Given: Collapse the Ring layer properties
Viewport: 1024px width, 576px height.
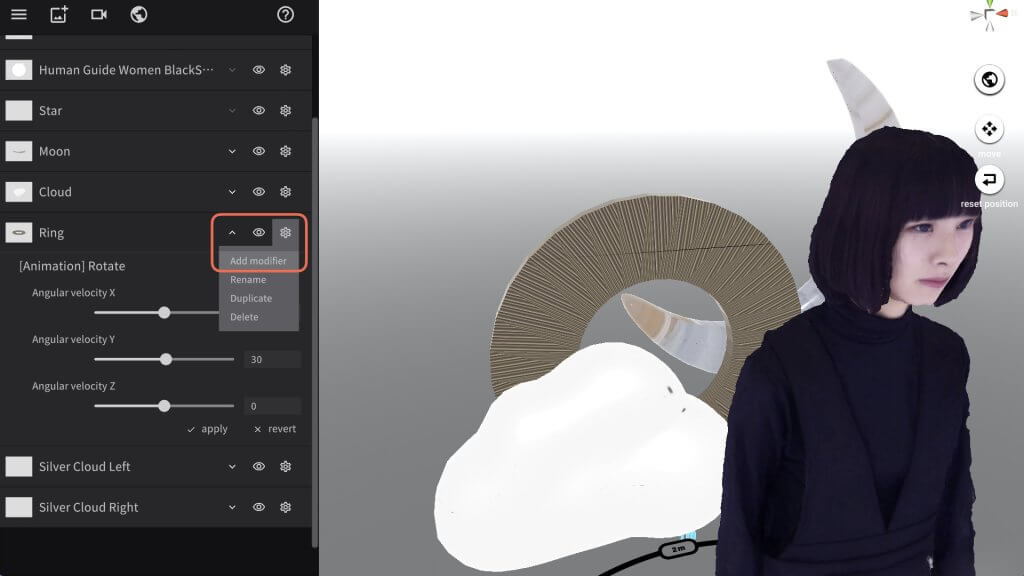Looking at the screenshot, I should [x=231, y=232].
